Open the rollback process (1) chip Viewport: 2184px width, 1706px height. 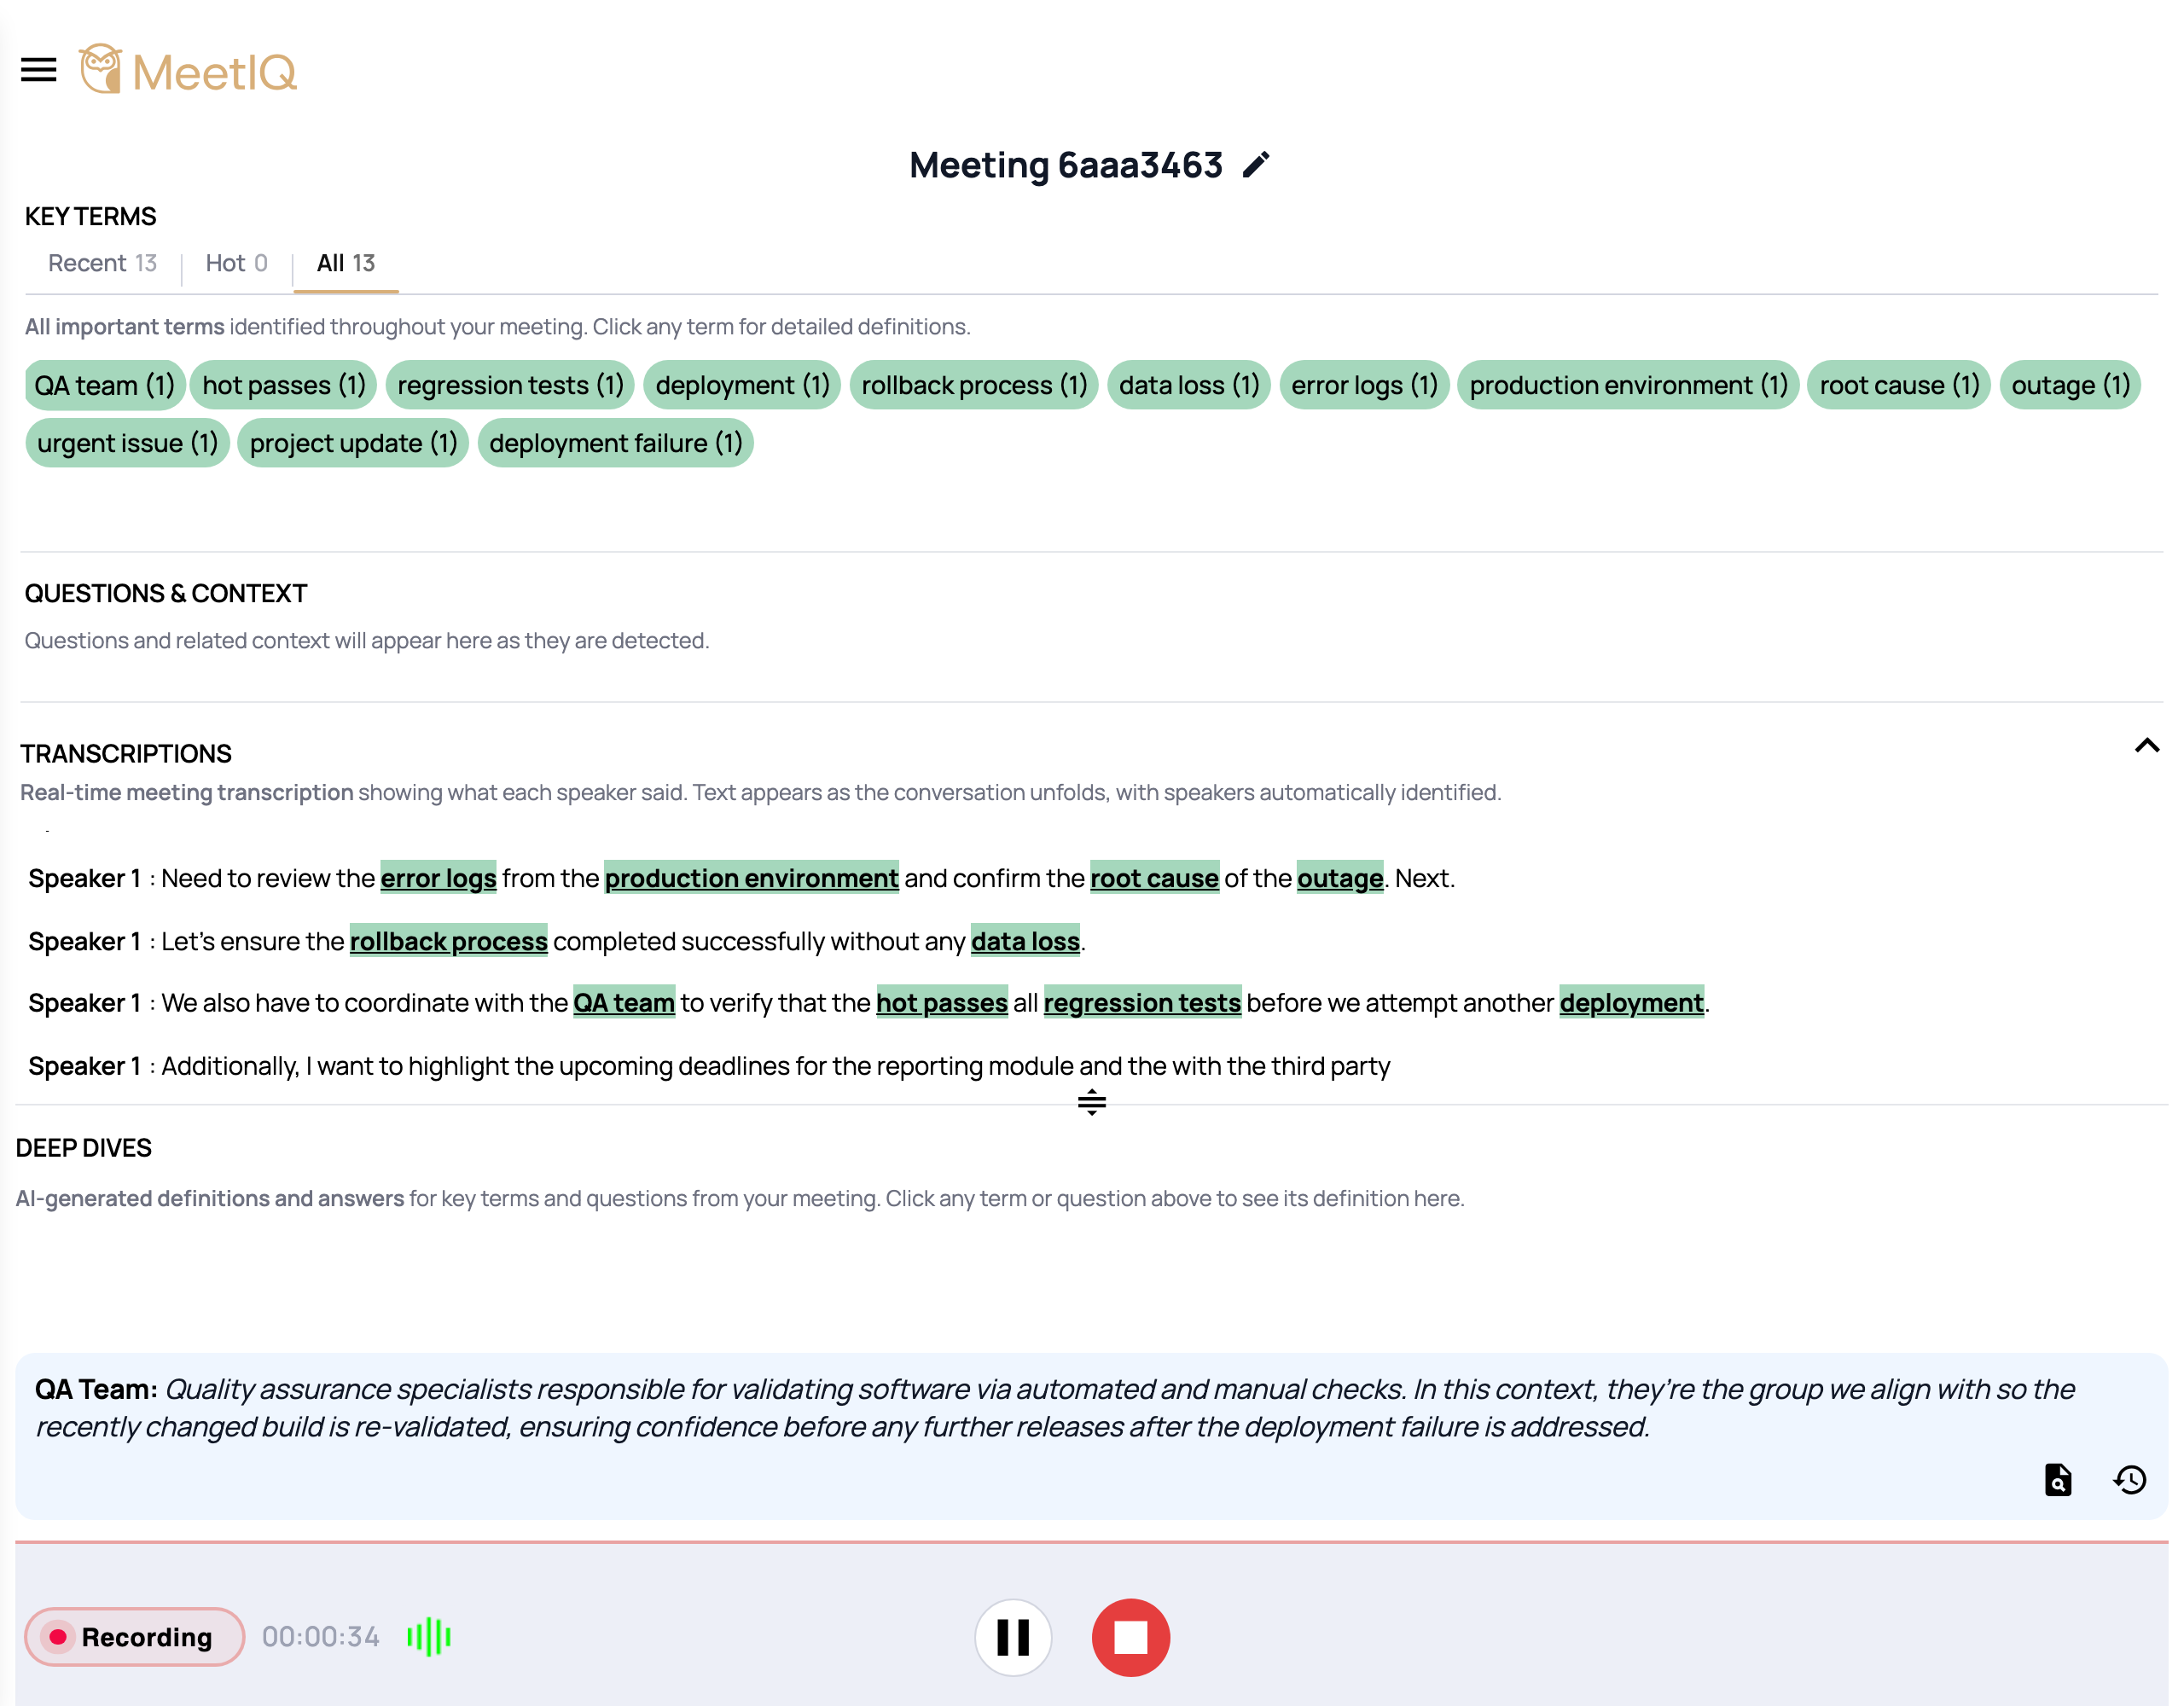[x=974, y=385]
